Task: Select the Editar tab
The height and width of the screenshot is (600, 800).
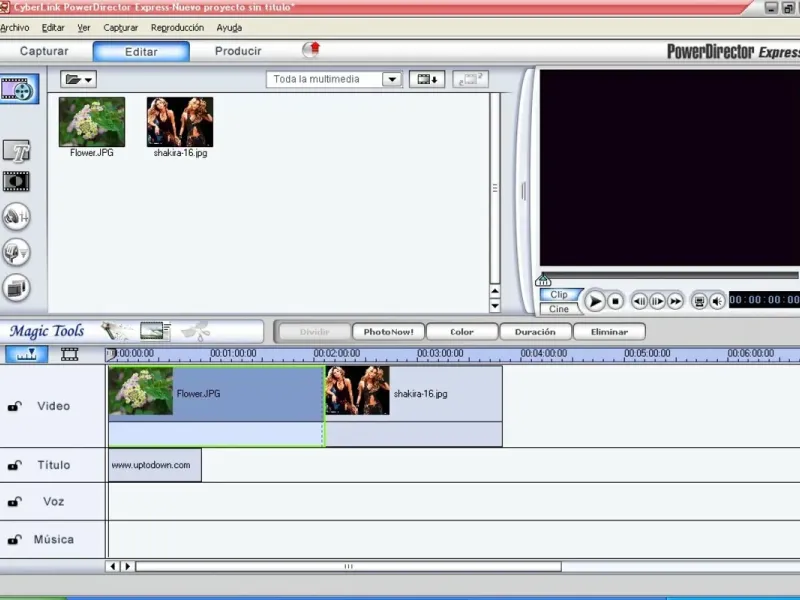Action: tap(141, 52)
